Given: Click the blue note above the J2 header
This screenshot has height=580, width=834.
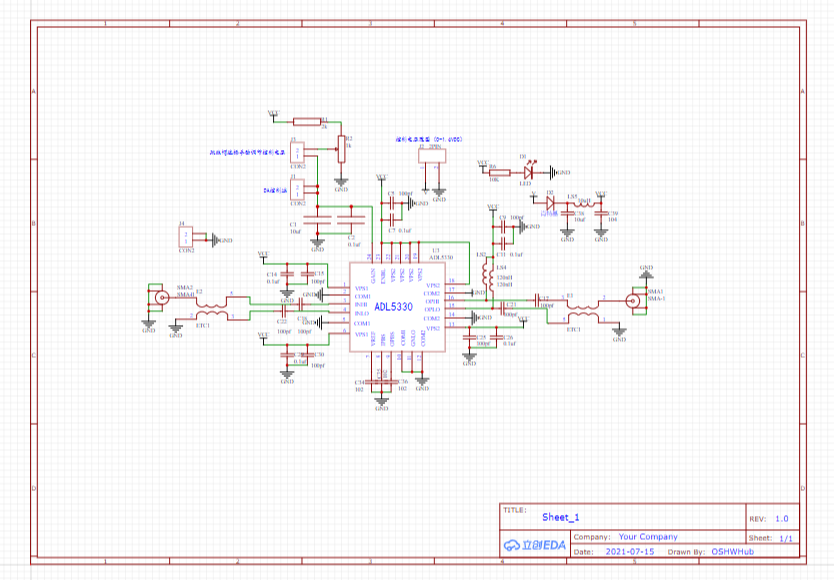Looking at the screenshot, I should pos(429,139).
